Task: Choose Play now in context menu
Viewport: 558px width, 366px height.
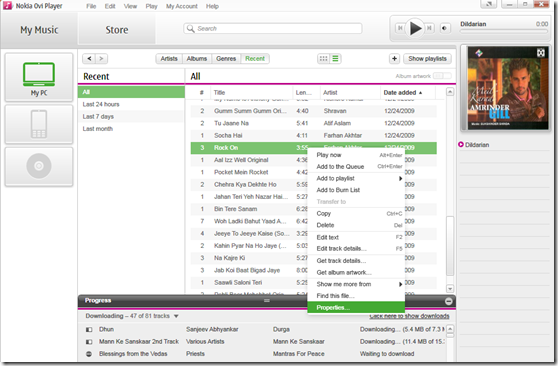Action: tap(356, 155)
